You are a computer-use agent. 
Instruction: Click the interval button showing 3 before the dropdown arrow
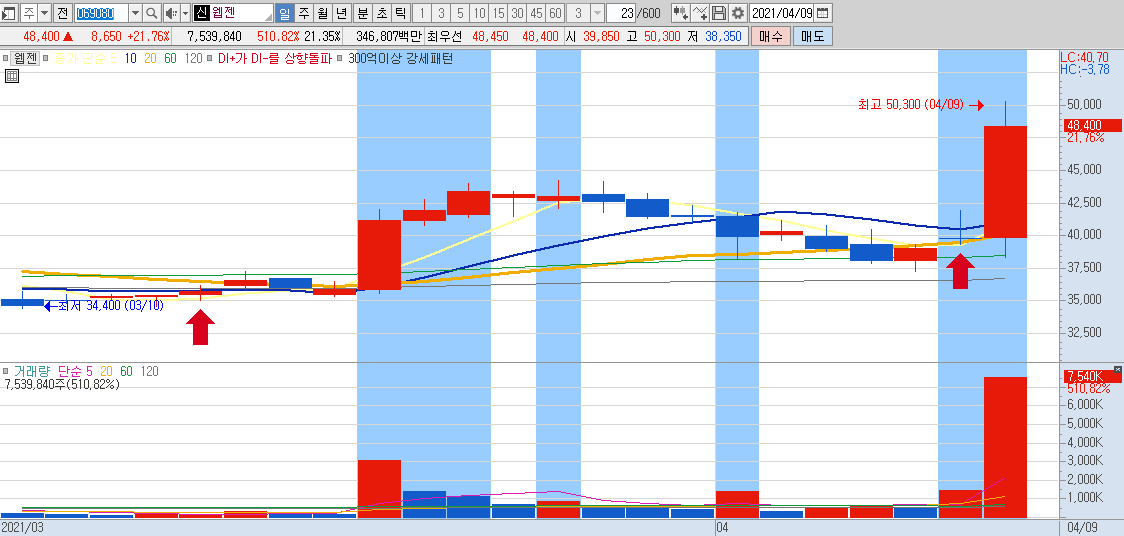[578, 13]
